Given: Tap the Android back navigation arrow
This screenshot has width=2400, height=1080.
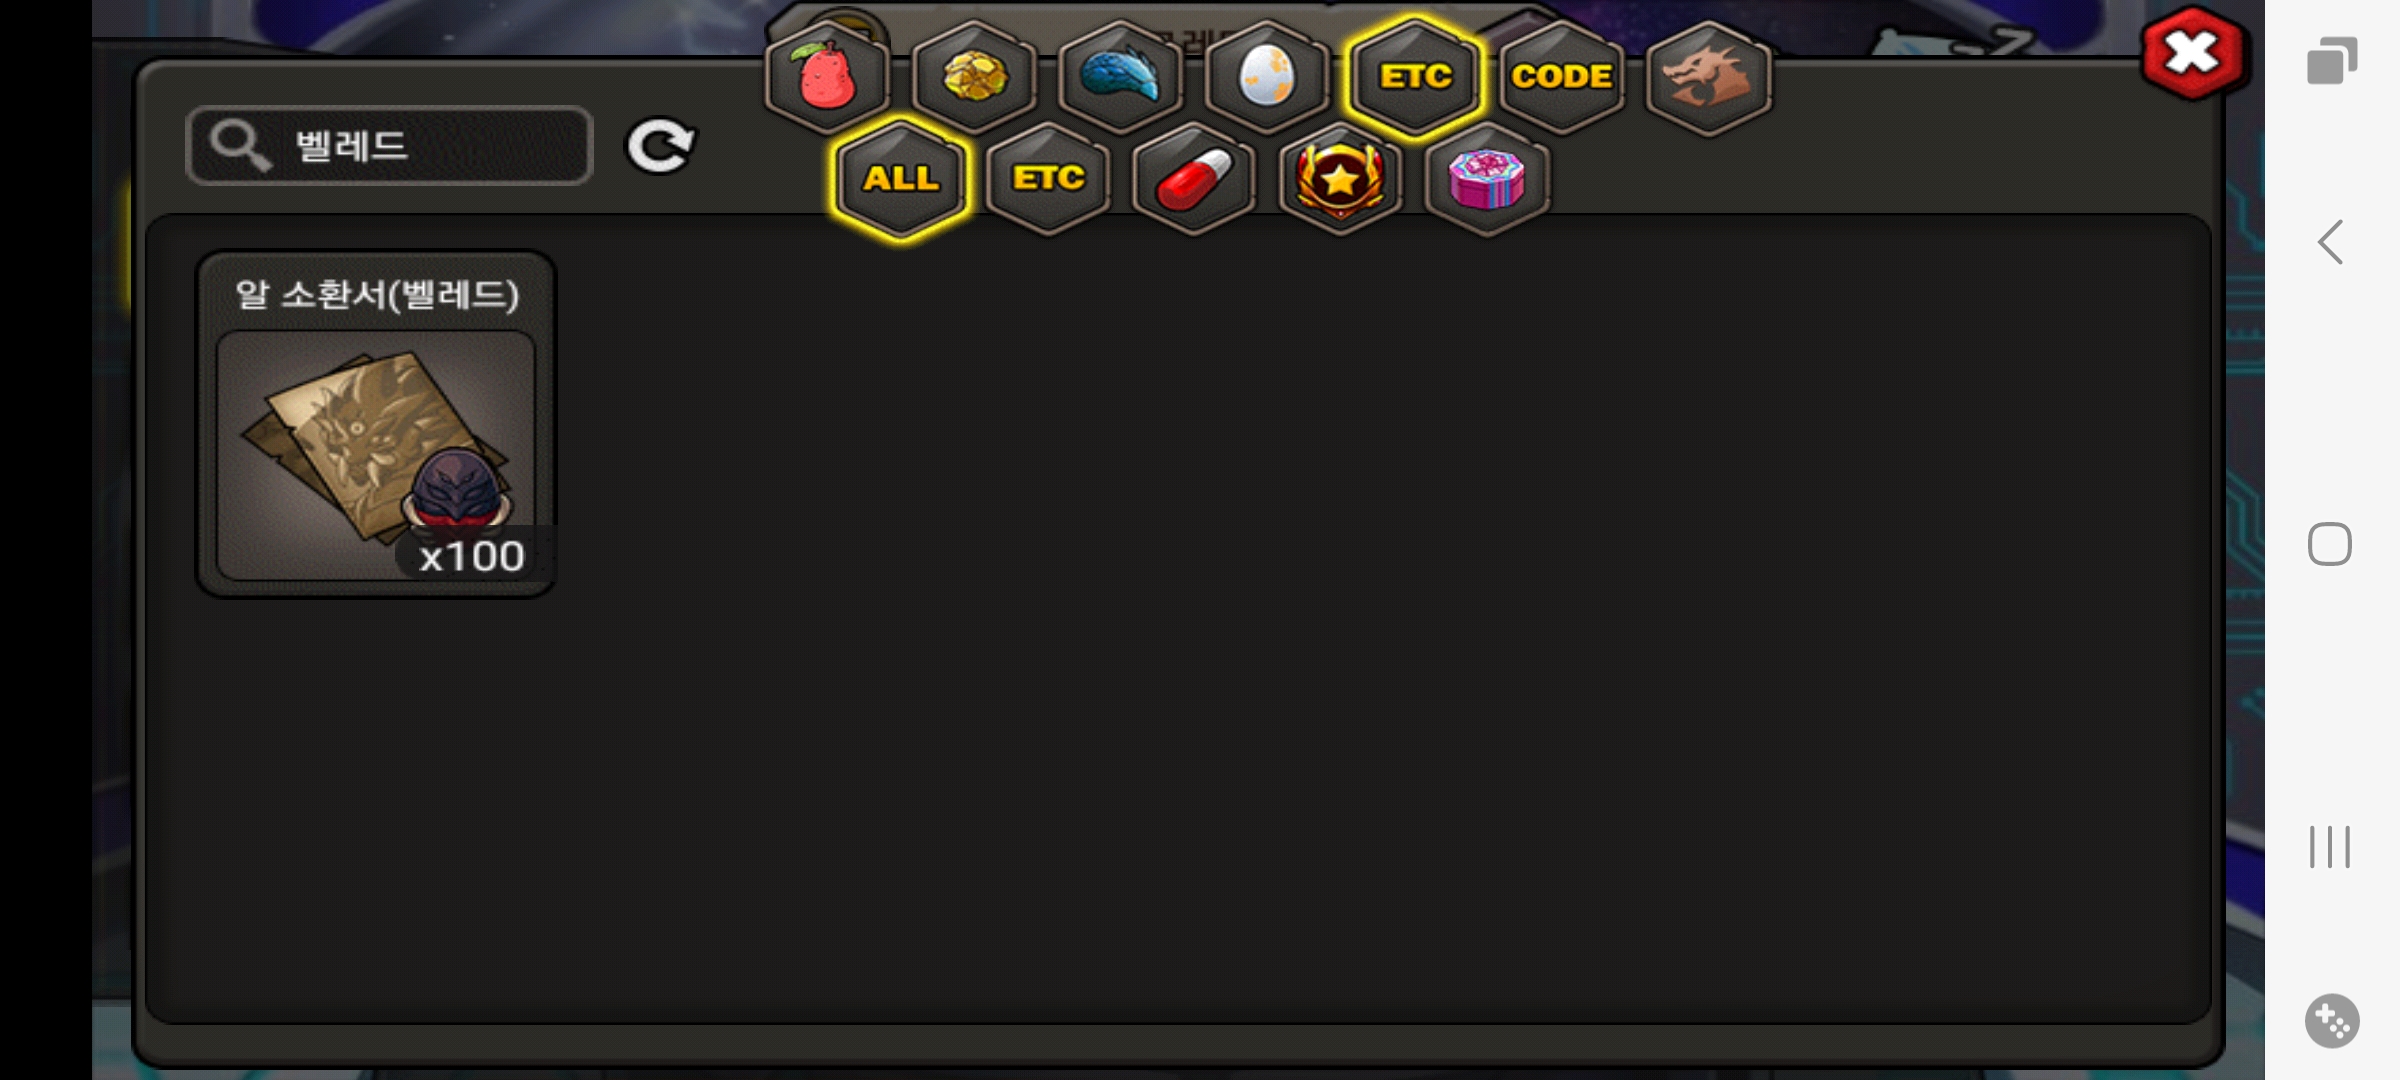Looking at the screenshot, I should 2331,242.
